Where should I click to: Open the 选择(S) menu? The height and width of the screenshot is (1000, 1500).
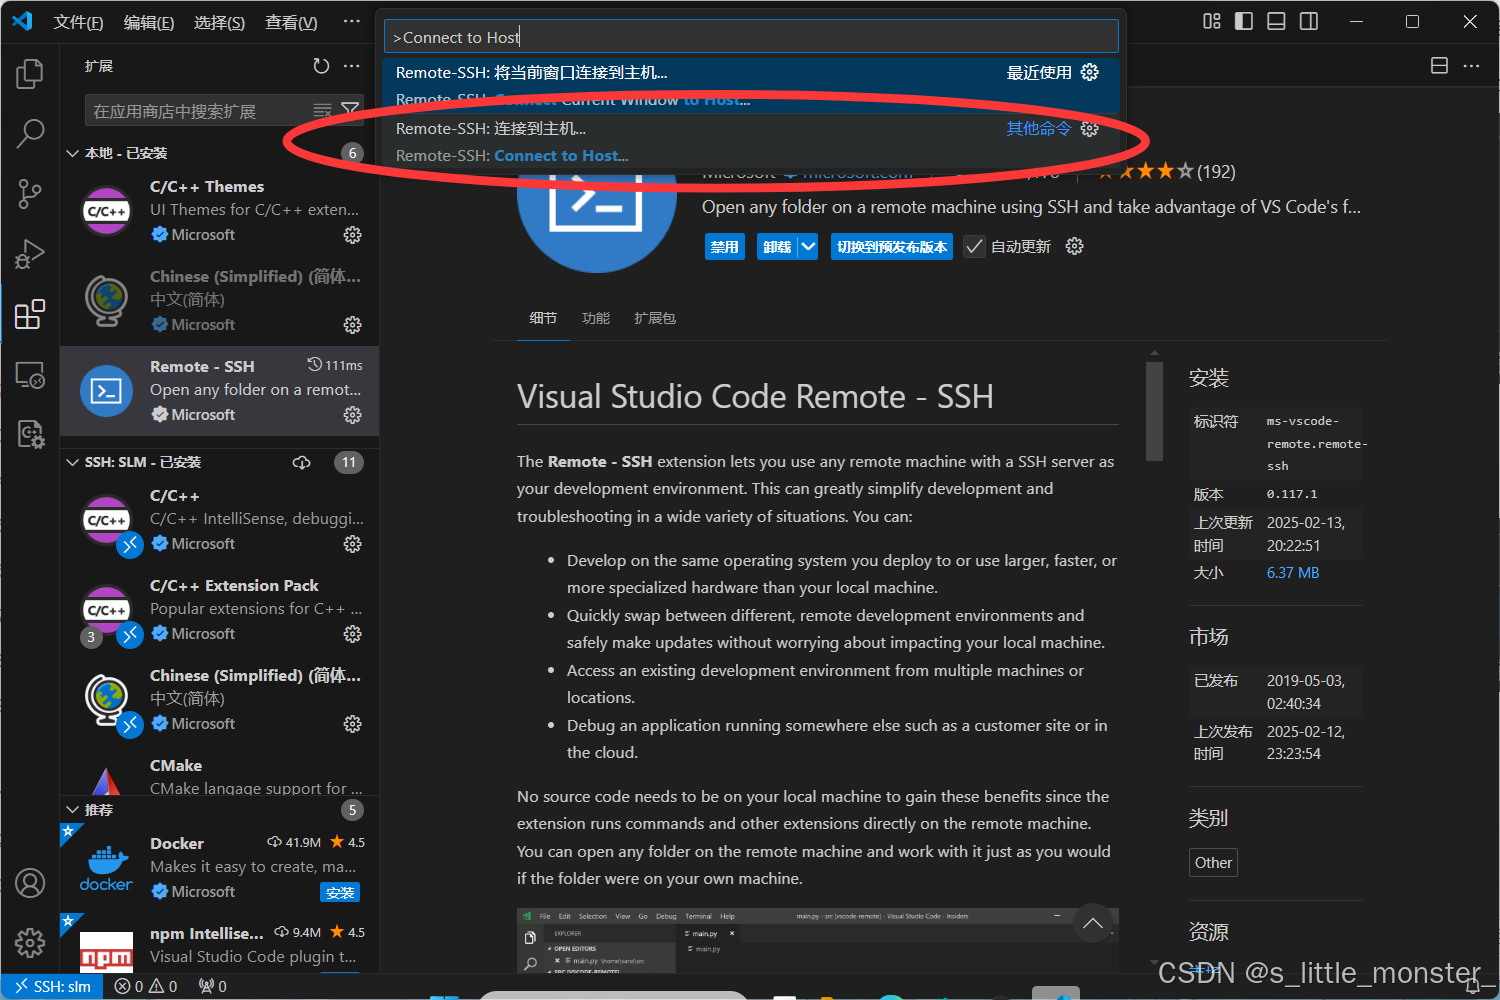[x=219, y=22]
